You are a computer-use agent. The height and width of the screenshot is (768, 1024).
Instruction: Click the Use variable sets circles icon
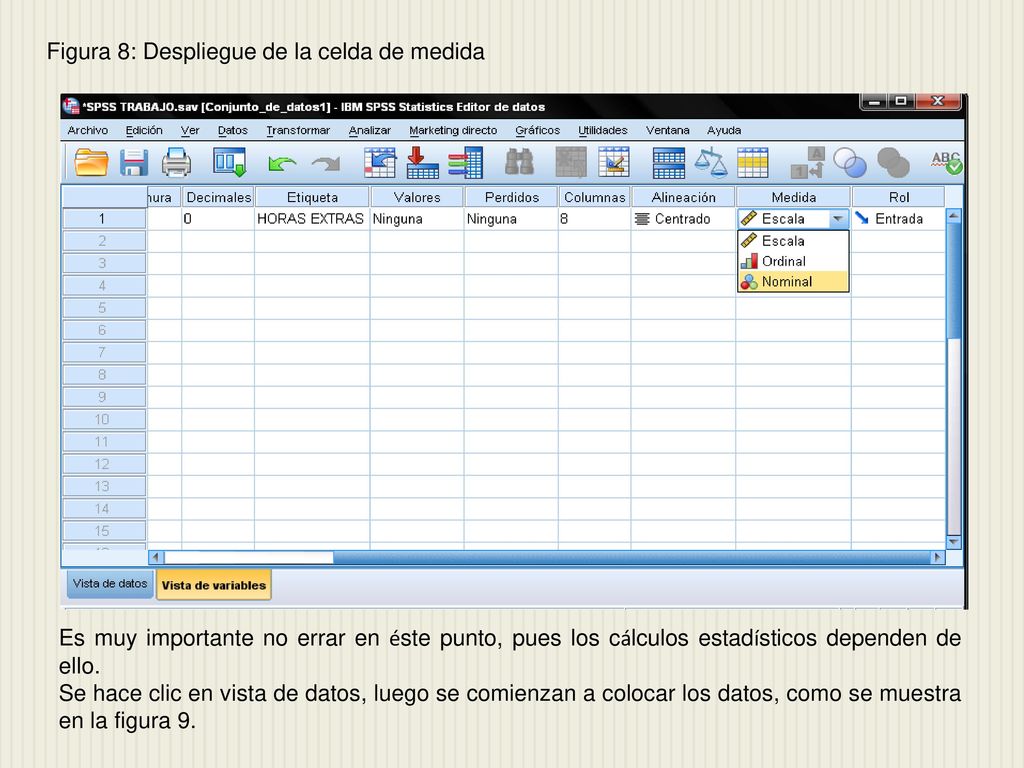tap(850, 162)
